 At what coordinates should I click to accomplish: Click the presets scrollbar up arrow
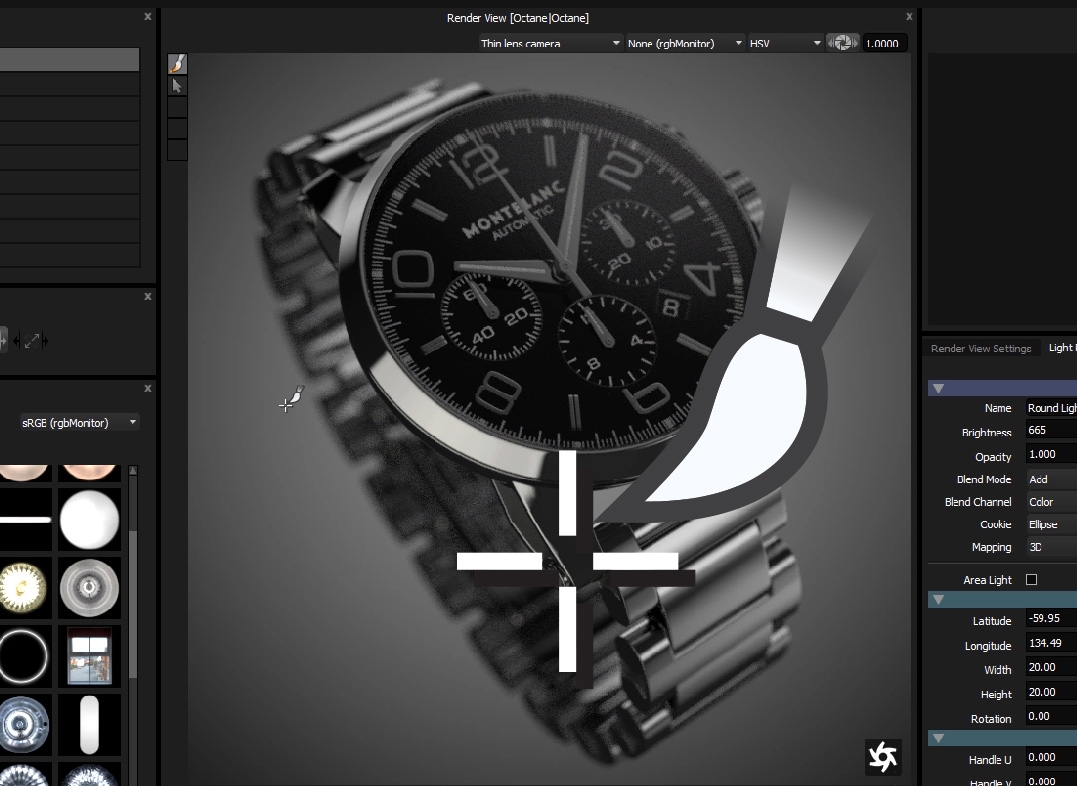[133, 471]
